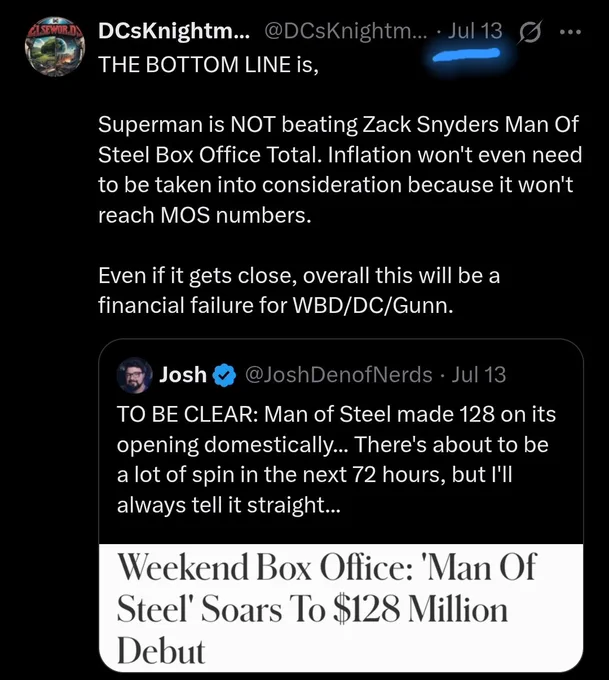The width and height of the screenshot is (609, 680).
Task: Open the three-dot more options menu
Action: 570,32
